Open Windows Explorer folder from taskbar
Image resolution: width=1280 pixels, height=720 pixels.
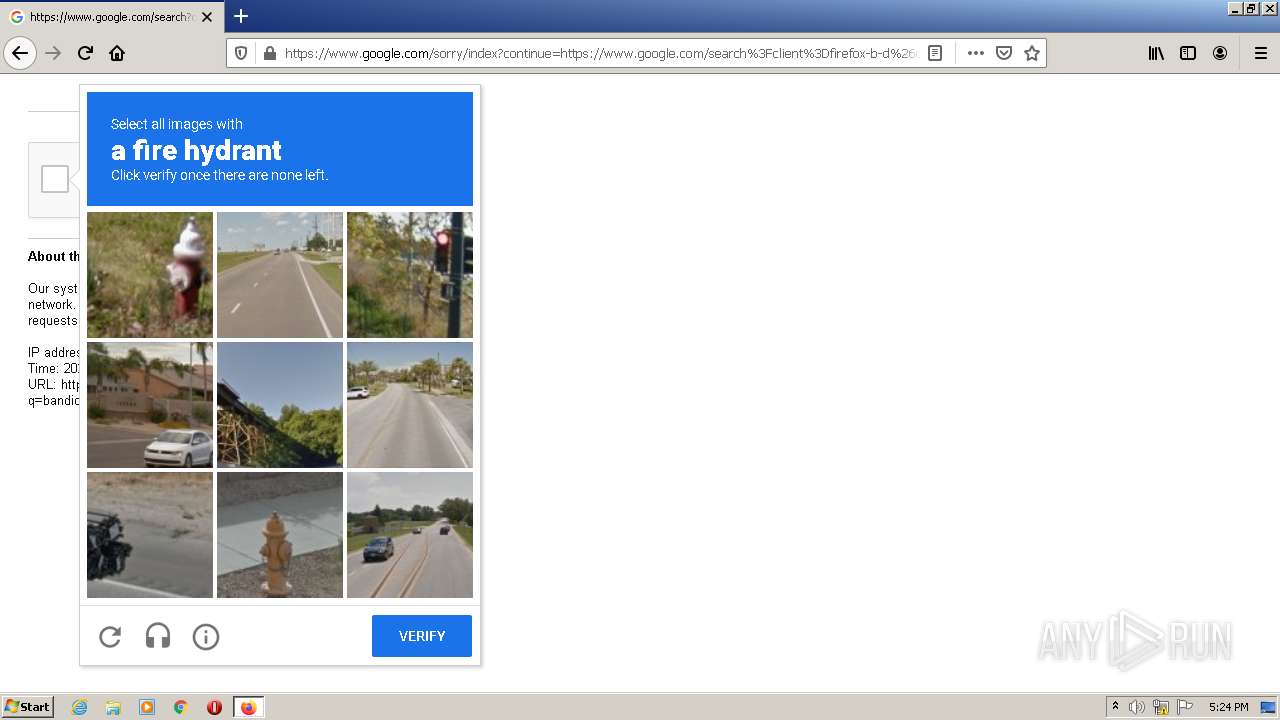click(113, 707)
